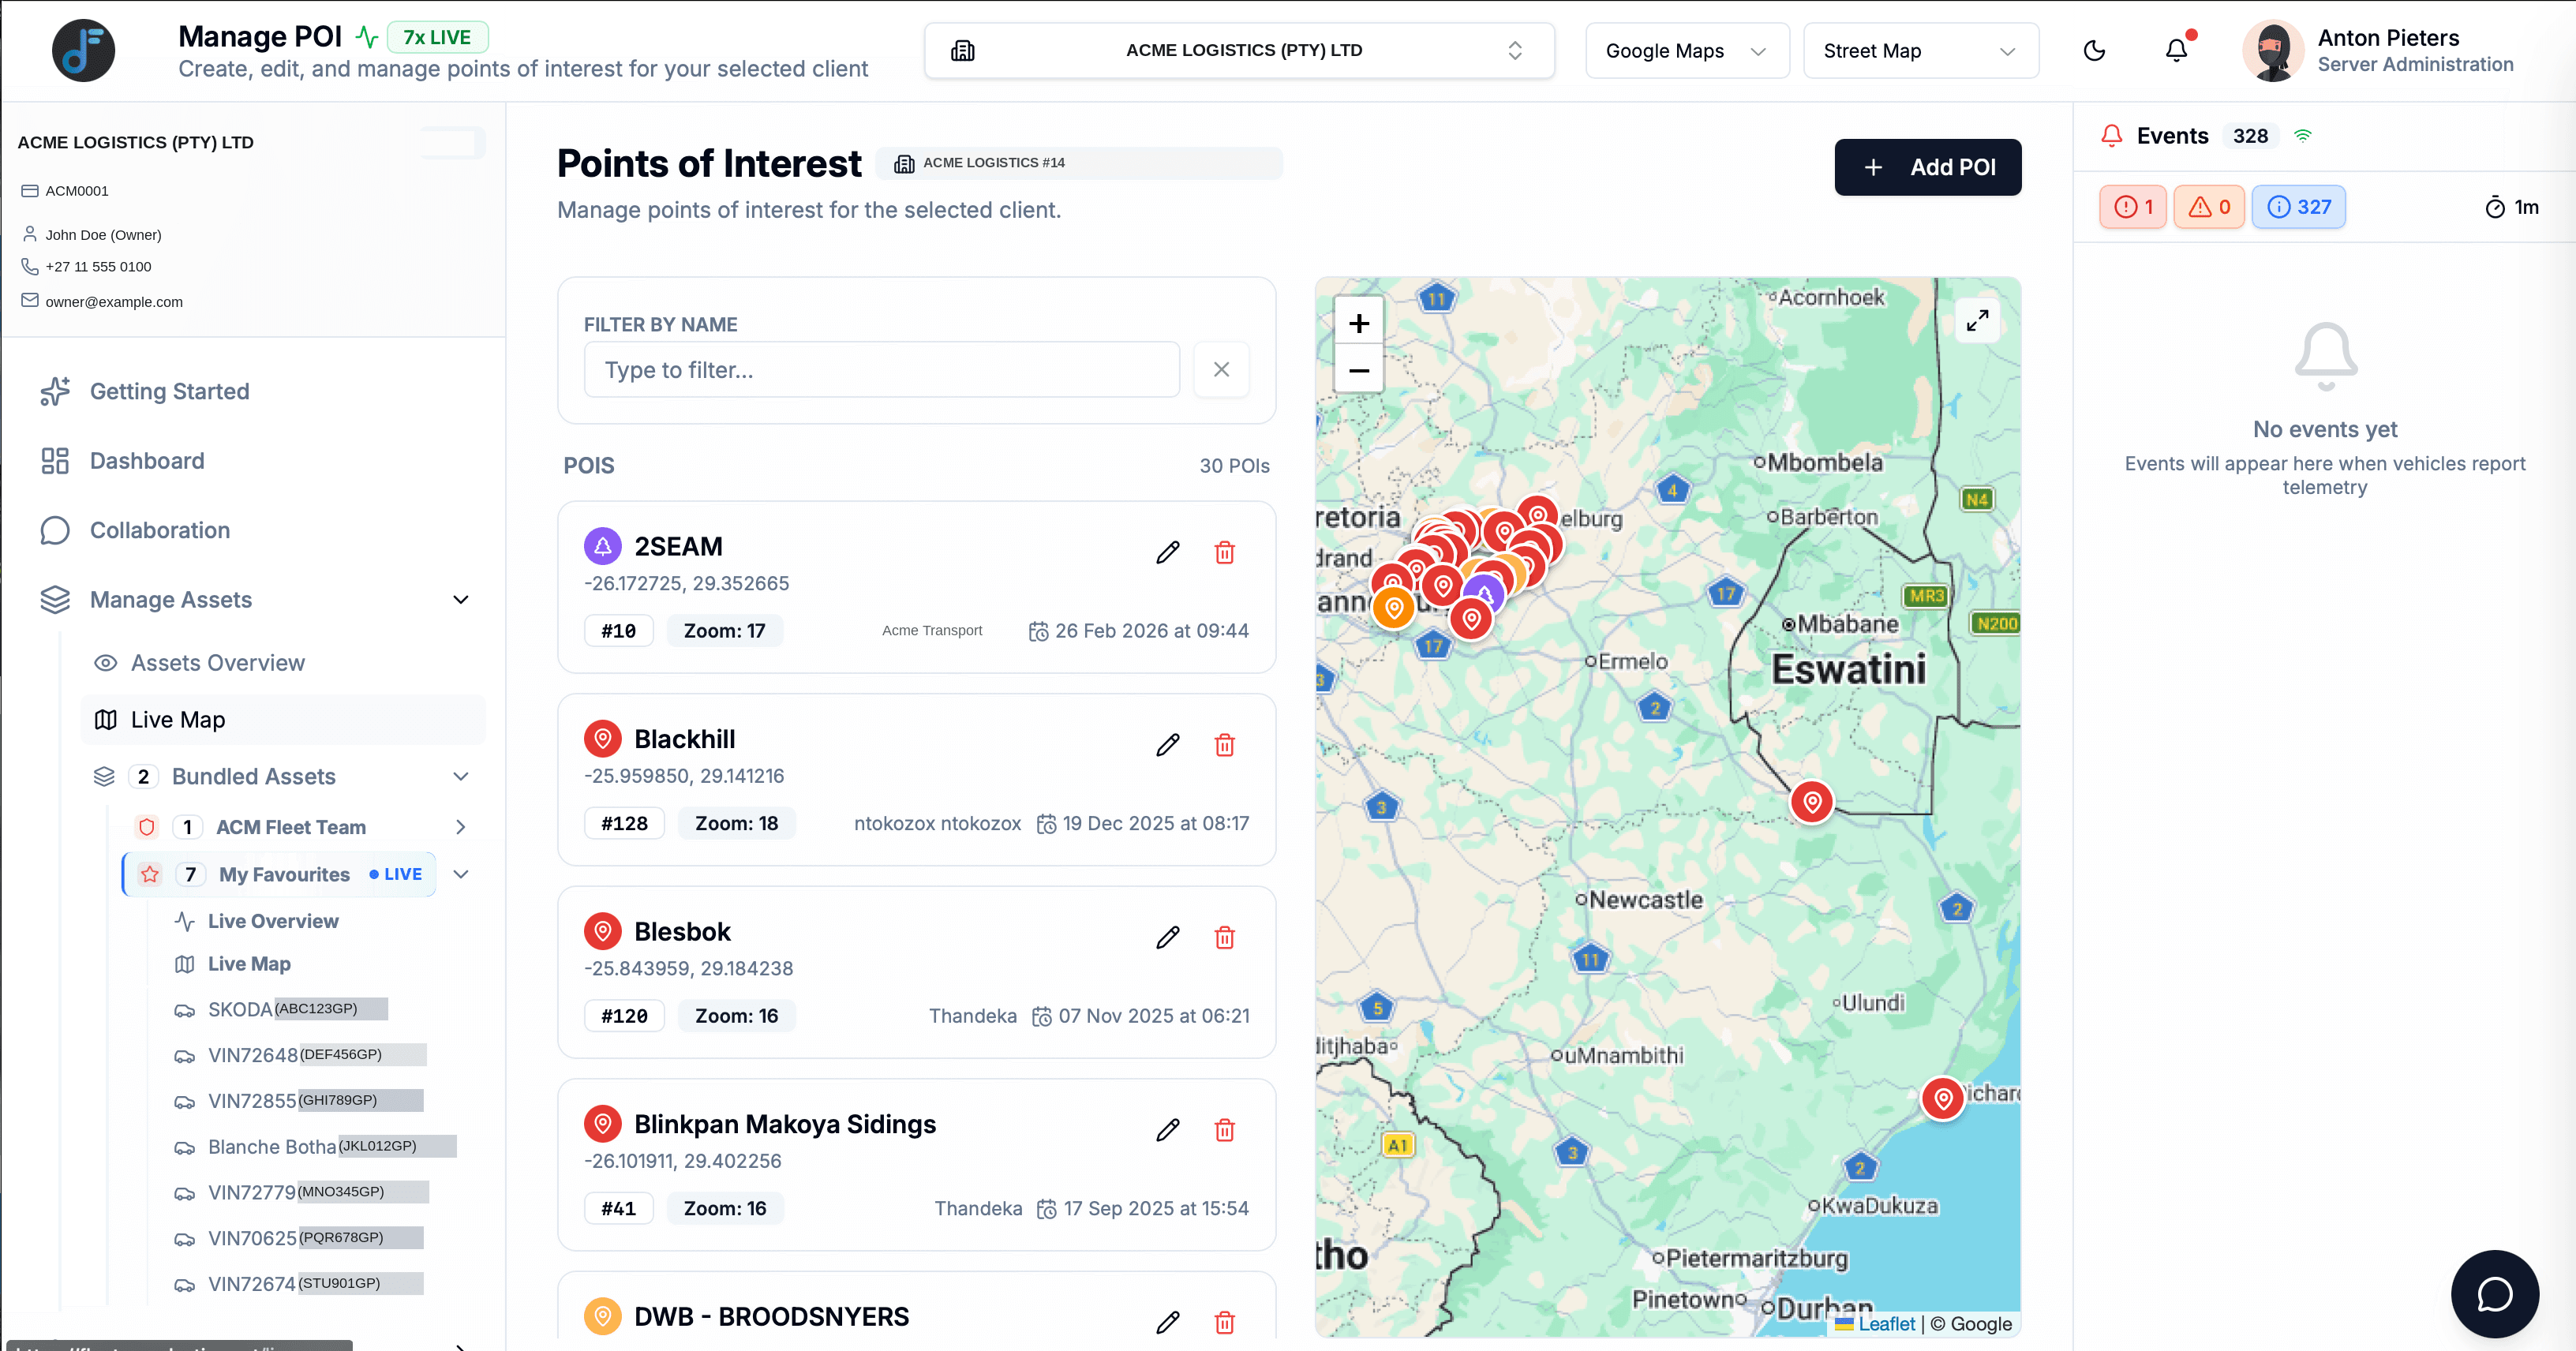
Task: Zoom in on the map
Action: [1358, 323]
